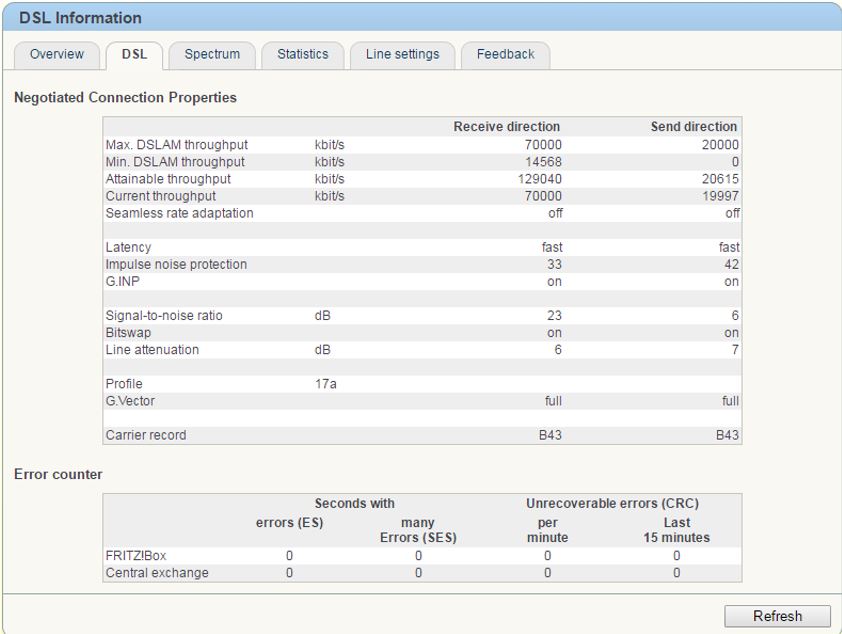Open the Line settings tab

pyautogui.click(x=402, y=54)
